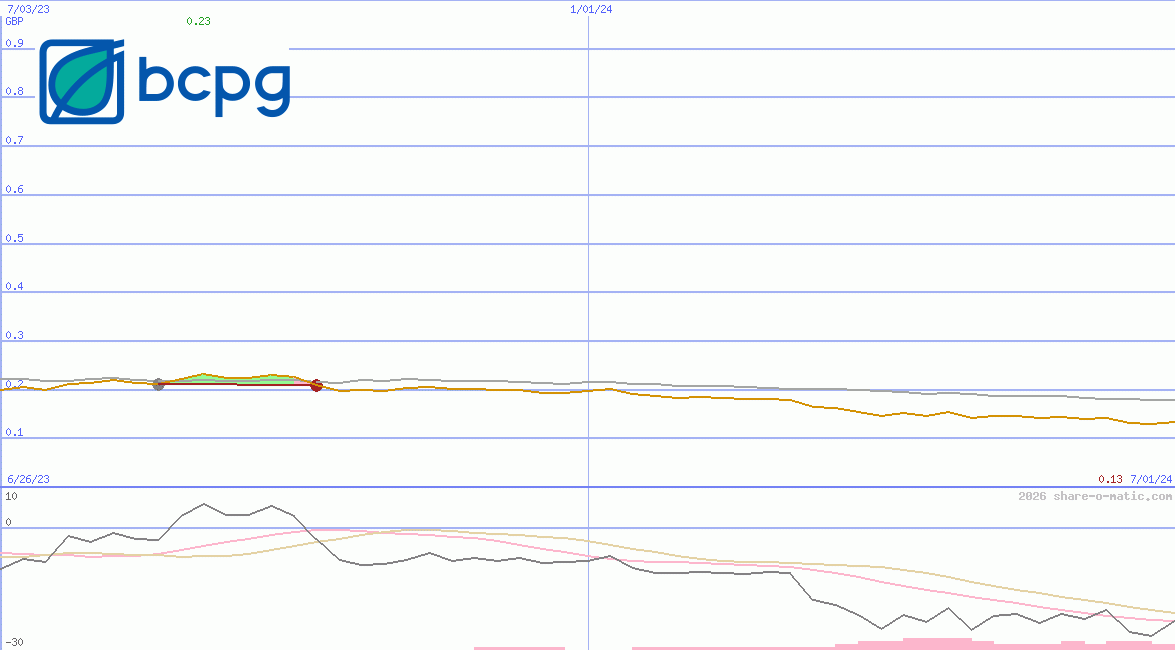Click the 0.3 price axis label
The height and width of the screenshot is (650, 1175).
pyautogui.click(x=15, y=335)
